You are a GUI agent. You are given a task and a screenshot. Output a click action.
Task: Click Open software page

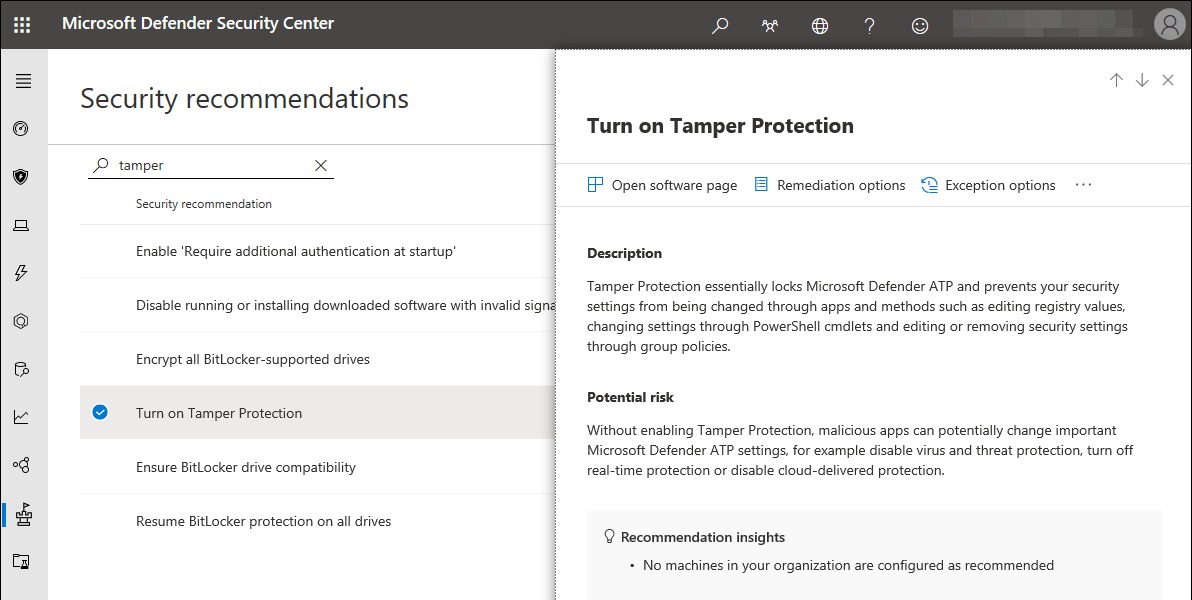pyautogui.click(x=662, y=185)
